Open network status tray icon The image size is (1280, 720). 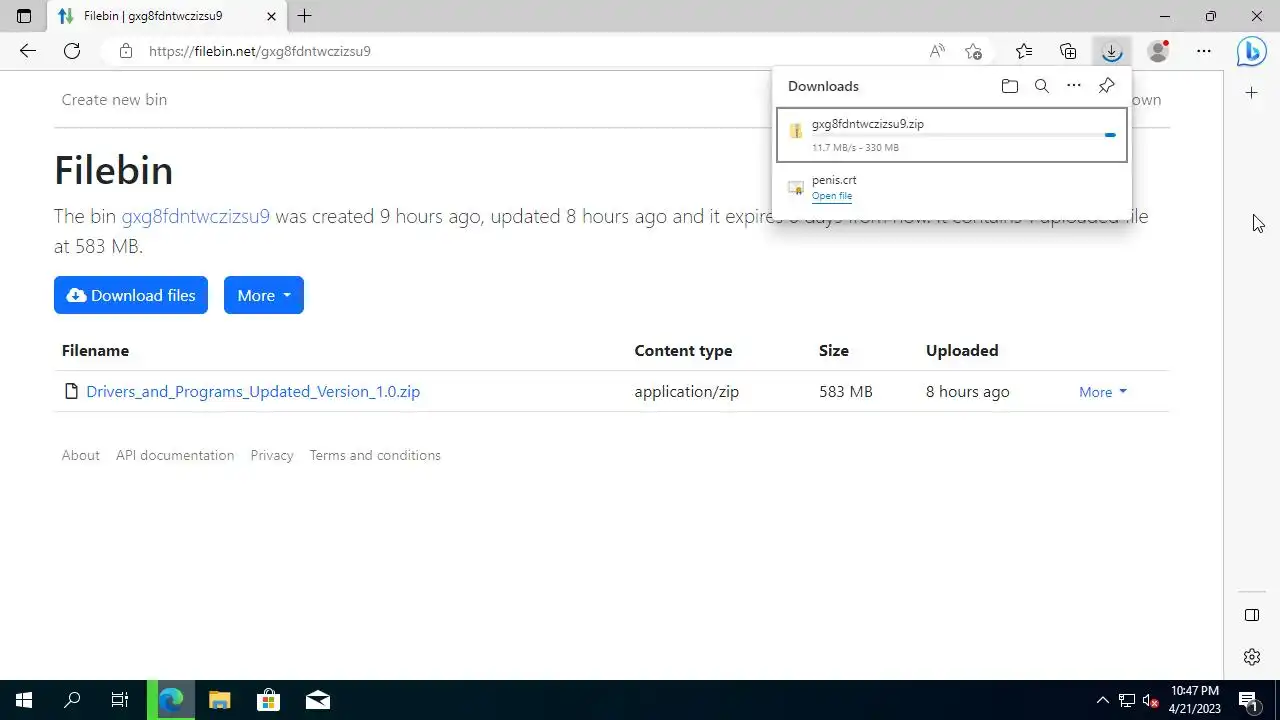click(x=1127, y=700)
